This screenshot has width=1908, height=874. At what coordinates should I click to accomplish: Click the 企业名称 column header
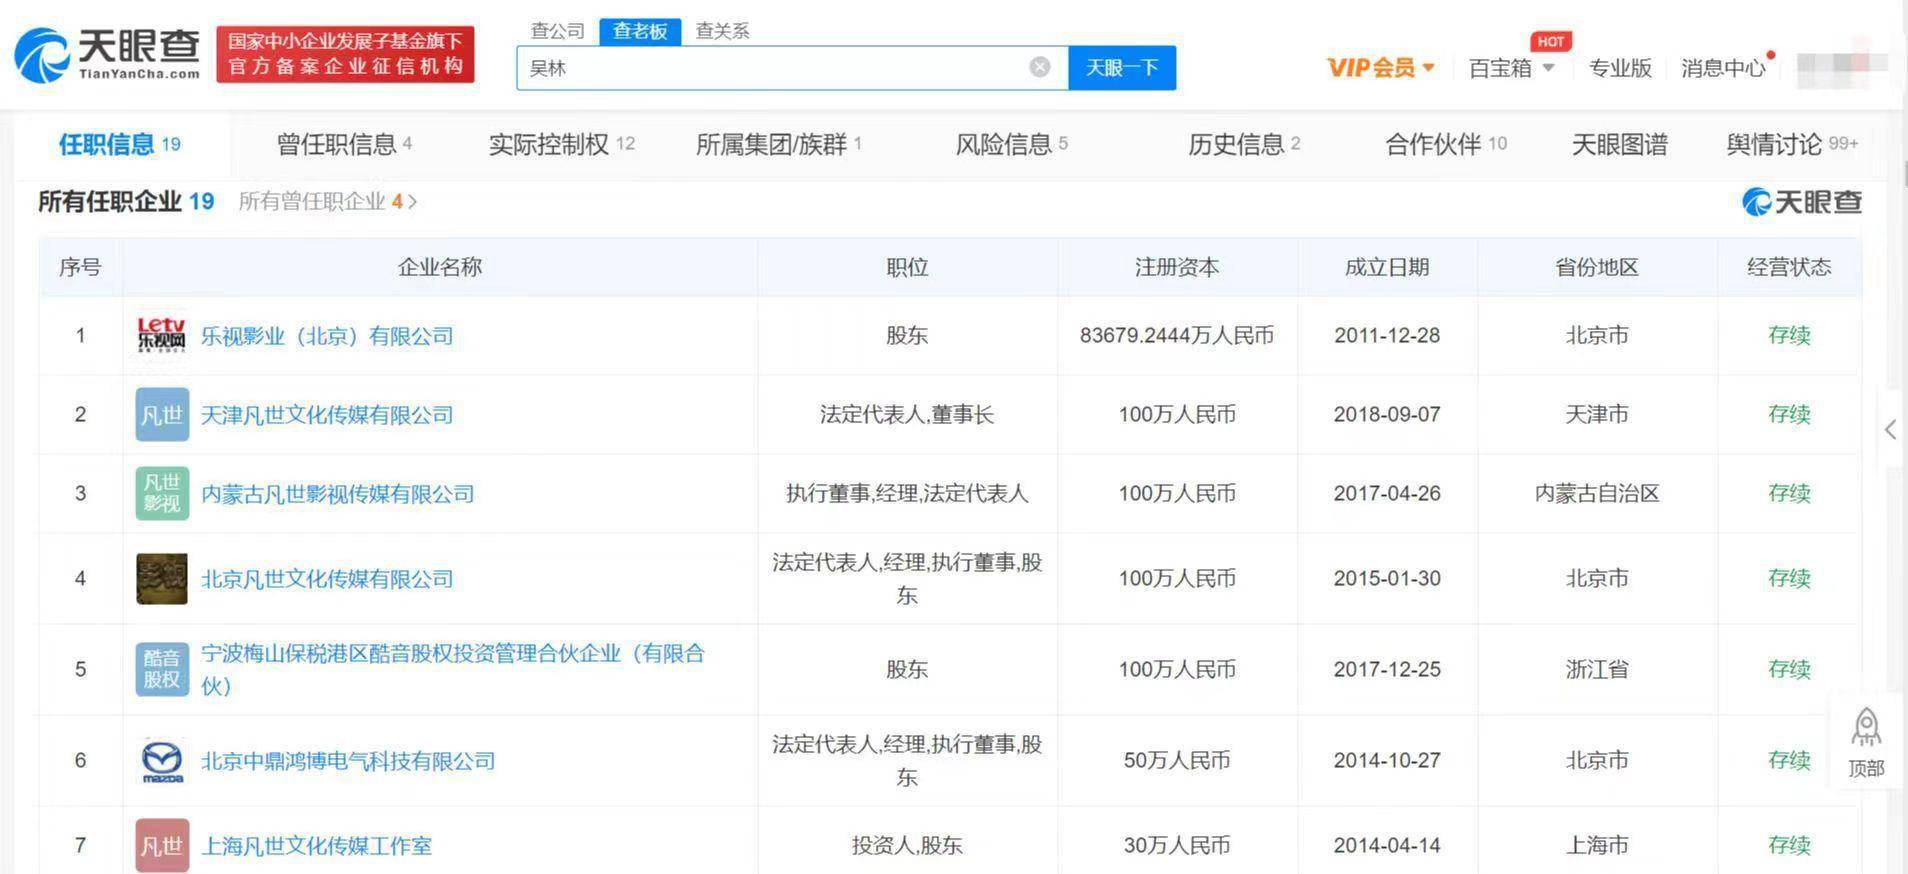click(x=440, y=267)
